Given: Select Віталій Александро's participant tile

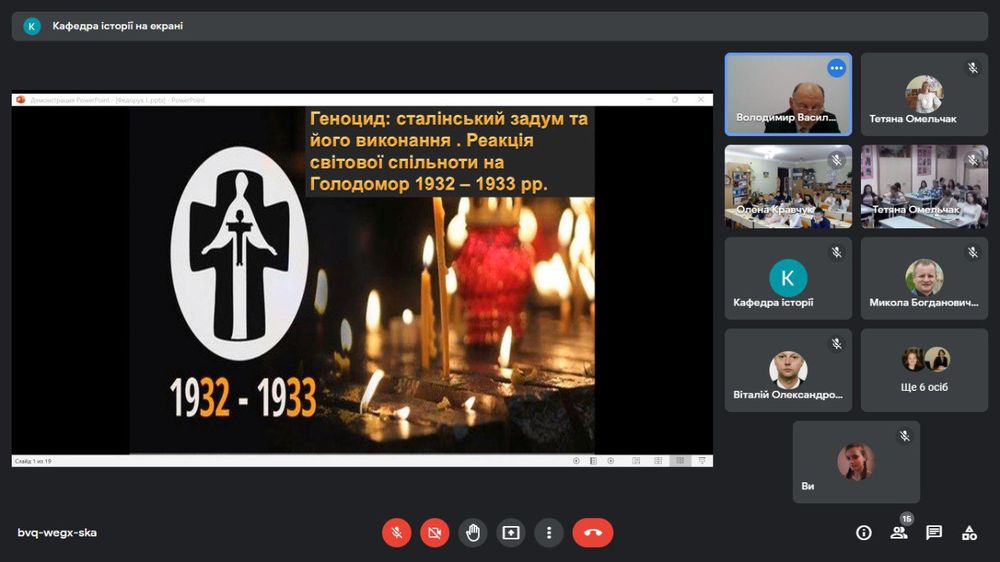Looking at the screenshot, I should (788, 370).
